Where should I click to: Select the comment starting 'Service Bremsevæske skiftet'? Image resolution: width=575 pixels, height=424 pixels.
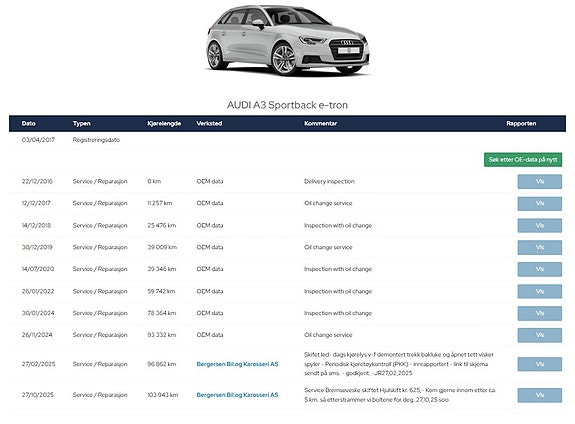(400, 395)
